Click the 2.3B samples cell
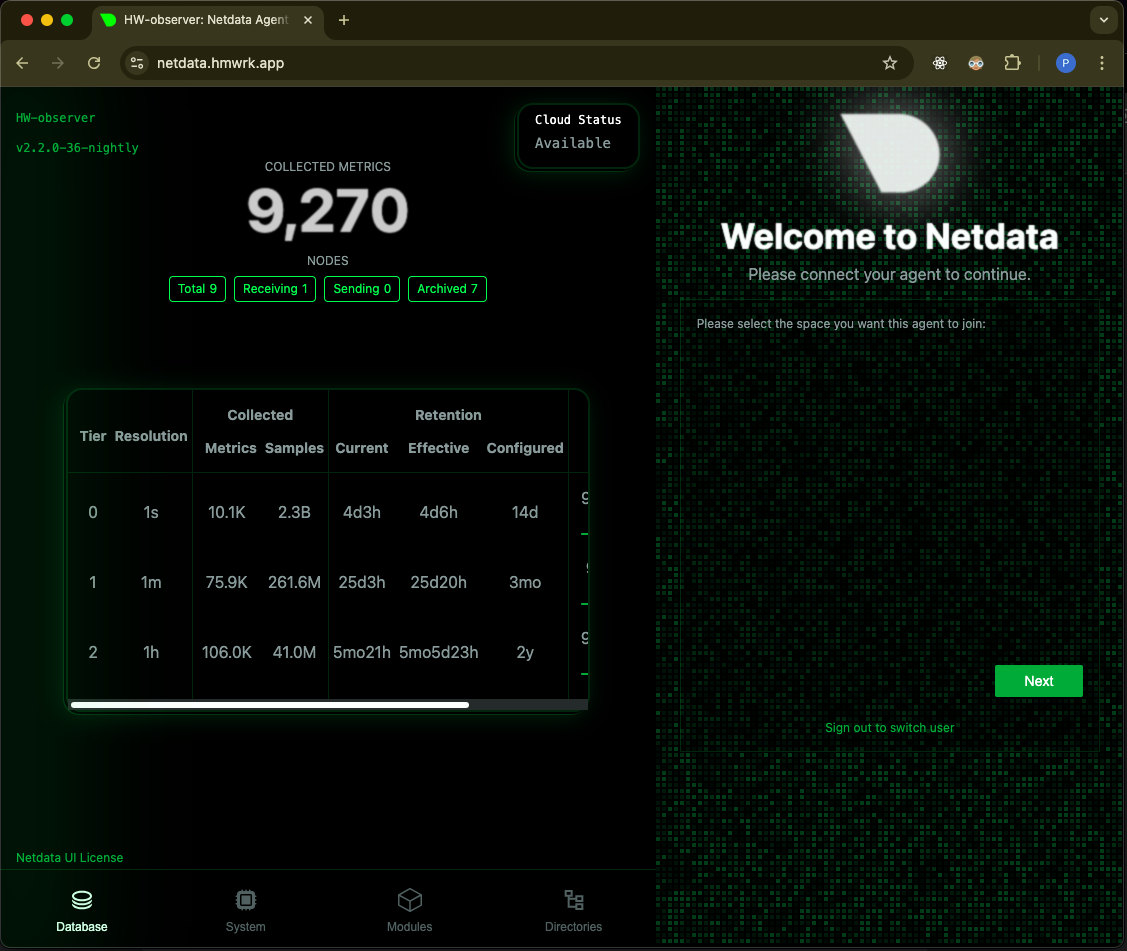 point(294,513)
